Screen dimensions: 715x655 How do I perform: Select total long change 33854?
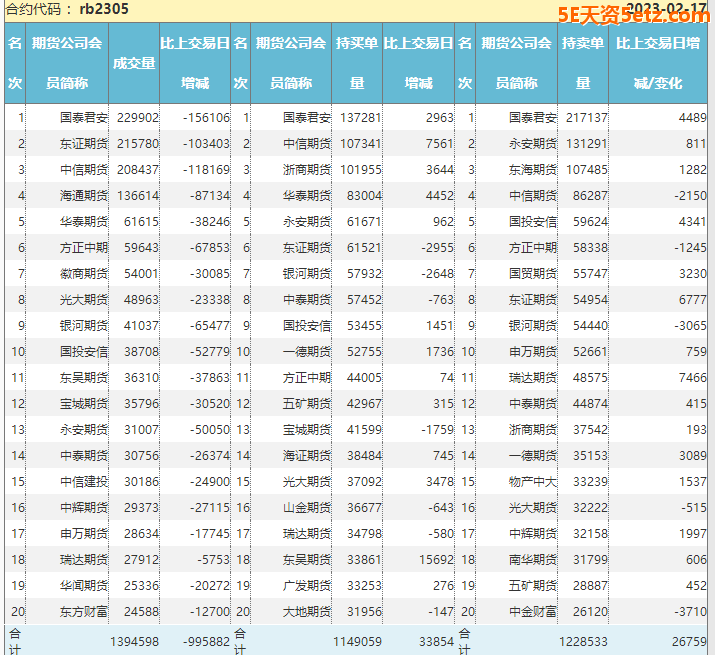(436, 642)
